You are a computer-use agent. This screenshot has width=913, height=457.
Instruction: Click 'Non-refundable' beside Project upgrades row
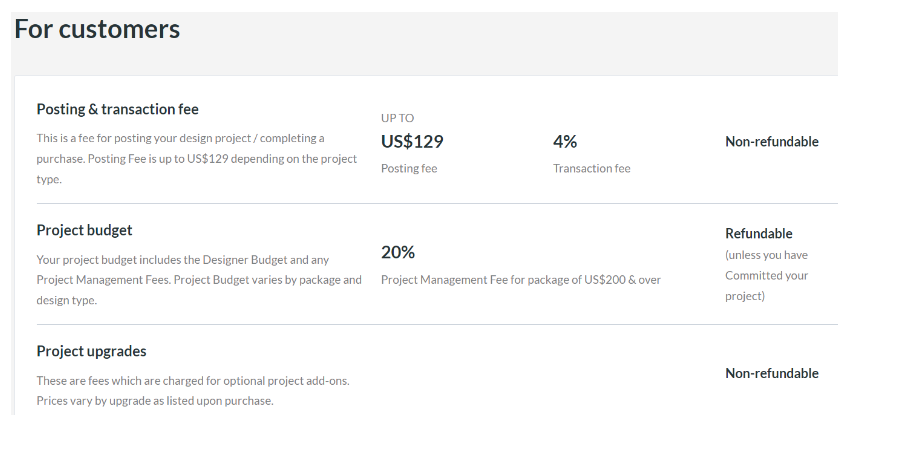pyautogui.click(x=772, y=373)
